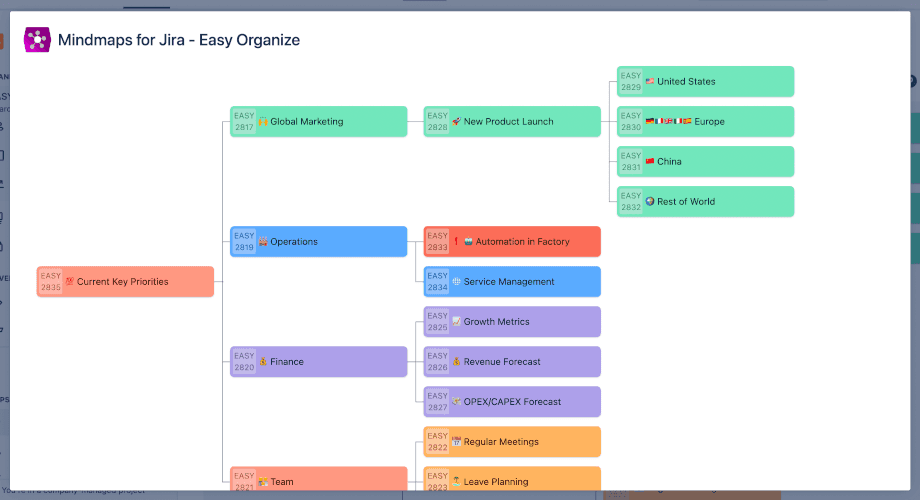The width and height of the screenshot is (920, 500).
Task: Select the Finance node
Action: click(x=319, y=362)
